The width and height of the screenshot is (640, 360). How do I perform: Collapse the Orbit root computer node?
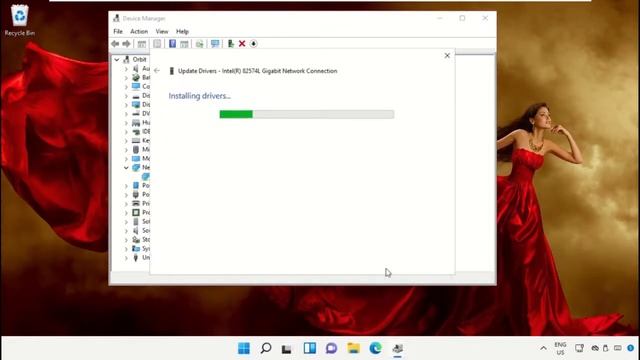117,60
